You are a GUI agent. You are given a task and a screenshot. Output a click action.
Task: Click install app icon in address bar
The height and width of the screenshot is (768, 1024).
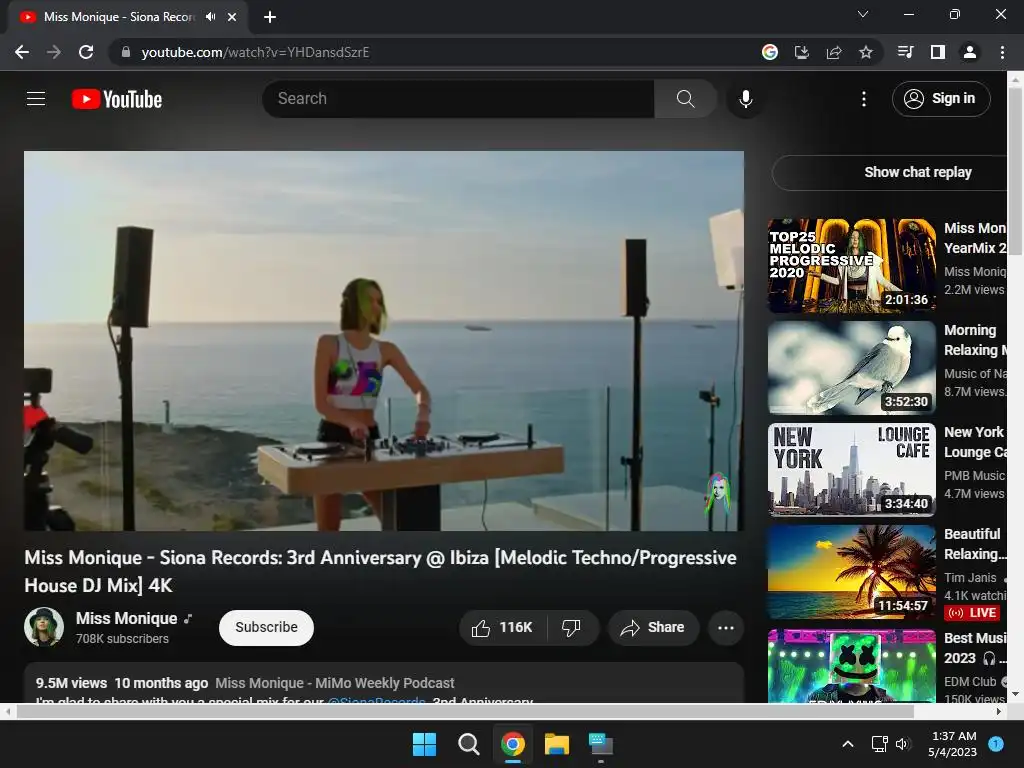point(802,52)
